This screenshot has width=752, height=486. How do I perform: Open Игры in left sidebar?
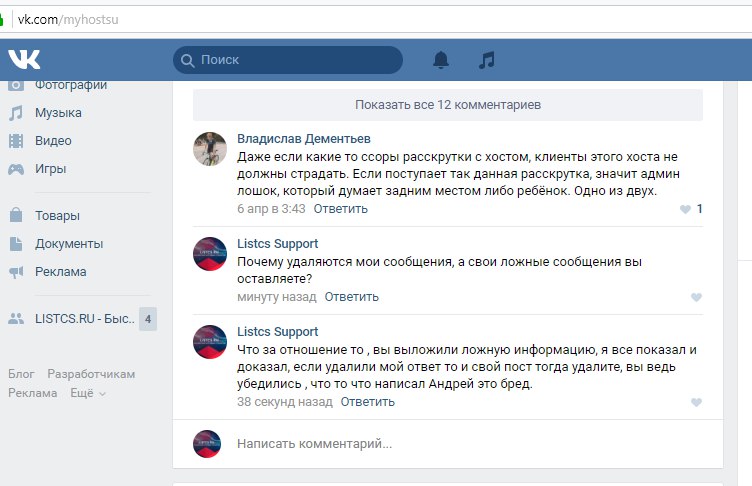[50, 169]
